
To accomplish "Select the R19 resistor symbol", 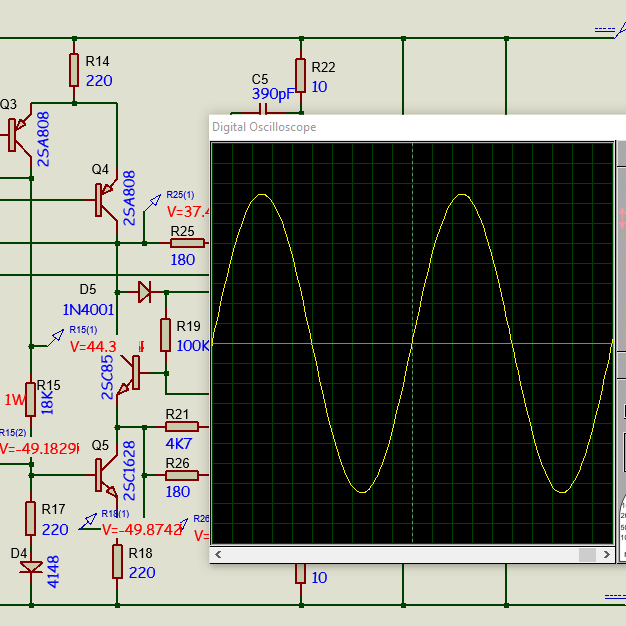I will click(x=166, y=335).
